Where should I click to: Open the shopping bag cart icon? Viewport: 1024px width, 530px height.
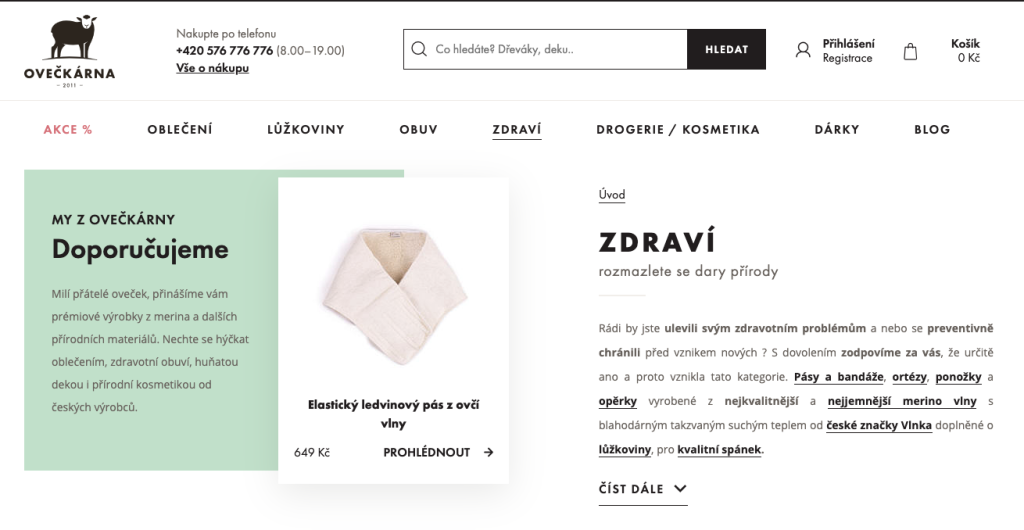click(910, 51)
